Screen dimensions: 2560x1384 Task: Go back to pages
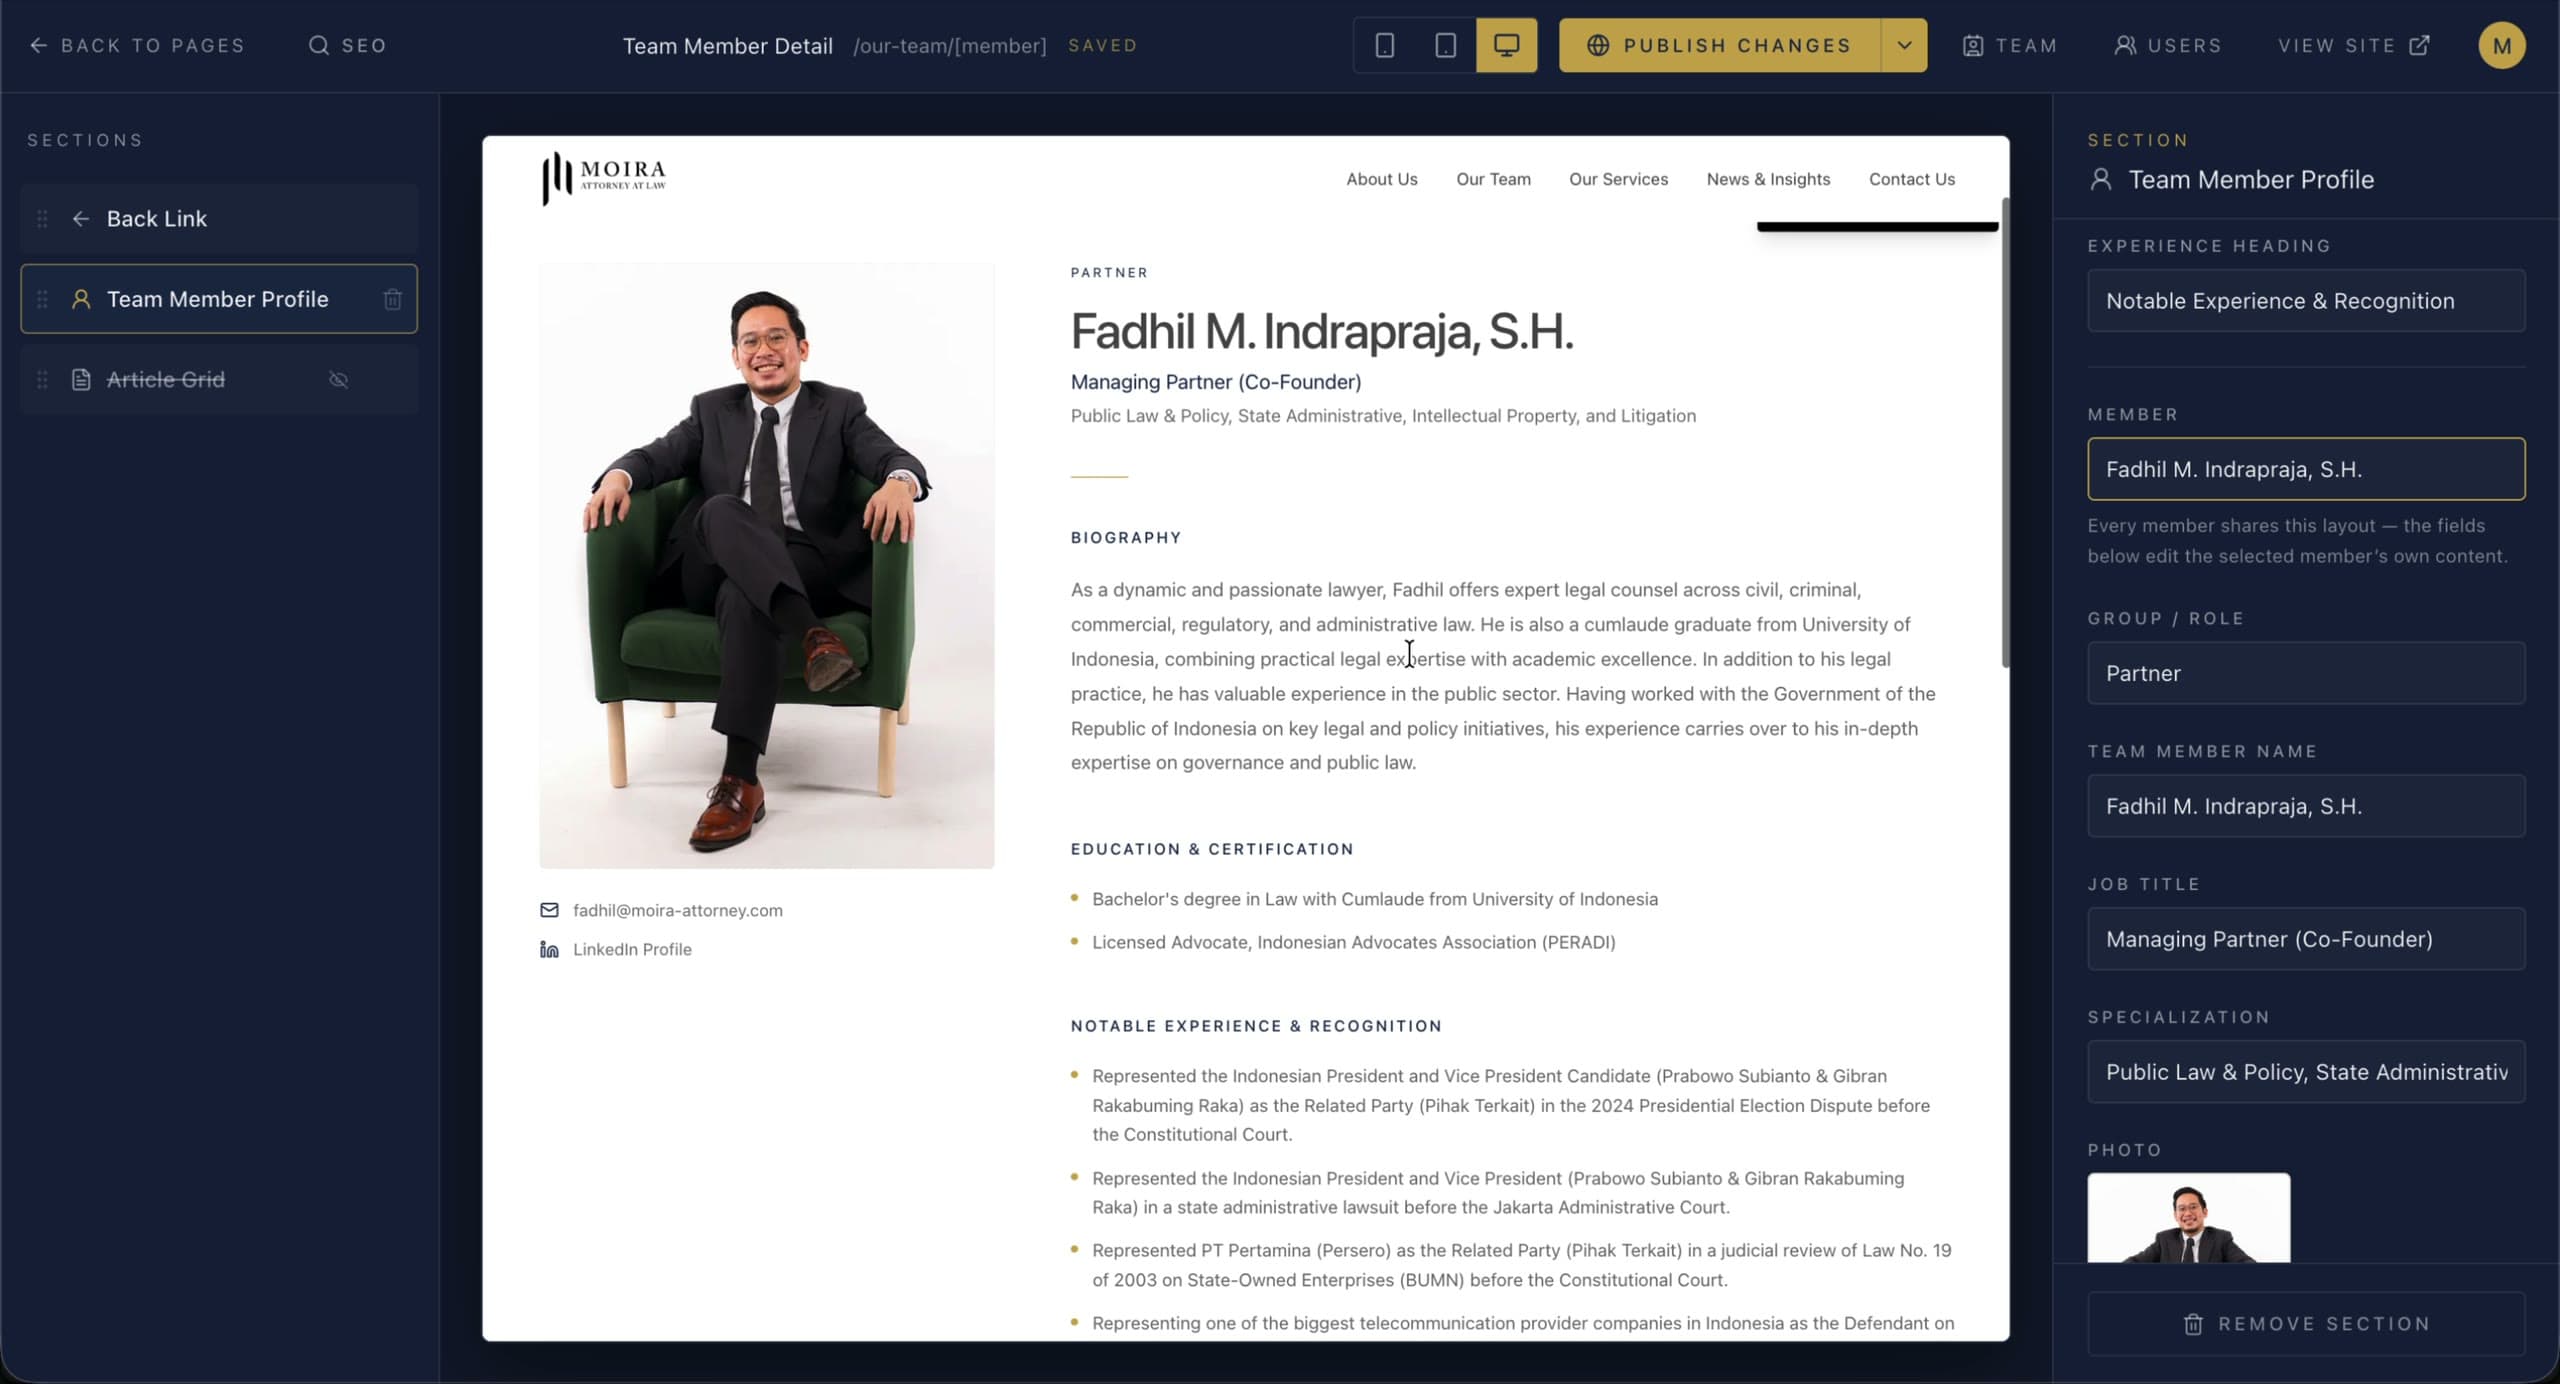click(x=137, y=45)
